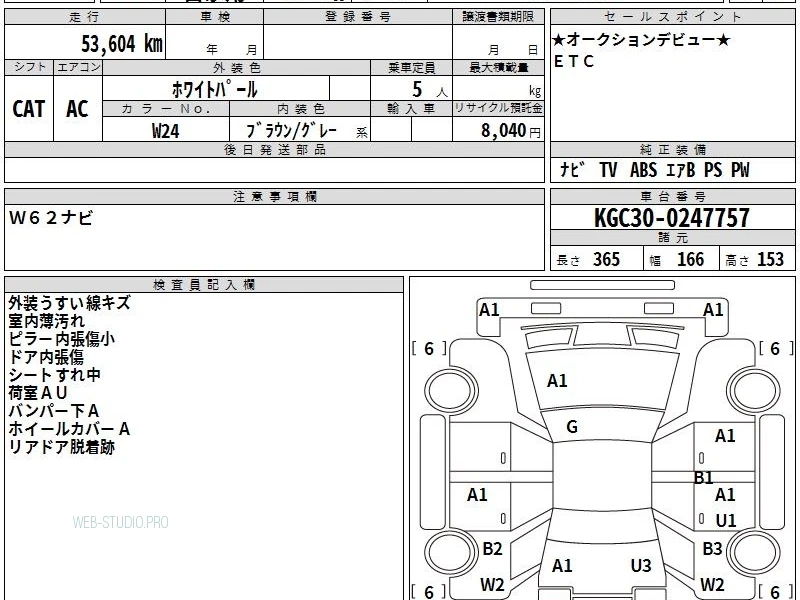
Task: Select the W62ナビ caution note
Action: (51, 218)
